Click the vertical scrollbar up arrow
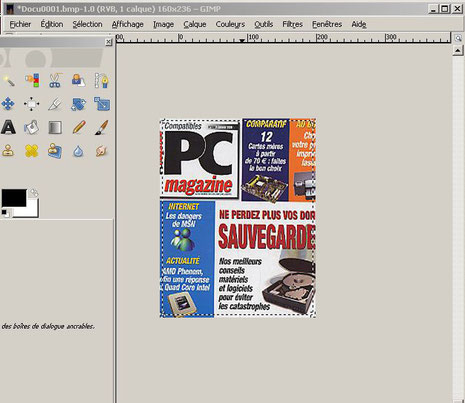Image resolution: width=465 pixels, height=403 pixels. click(x=458, y=51)
